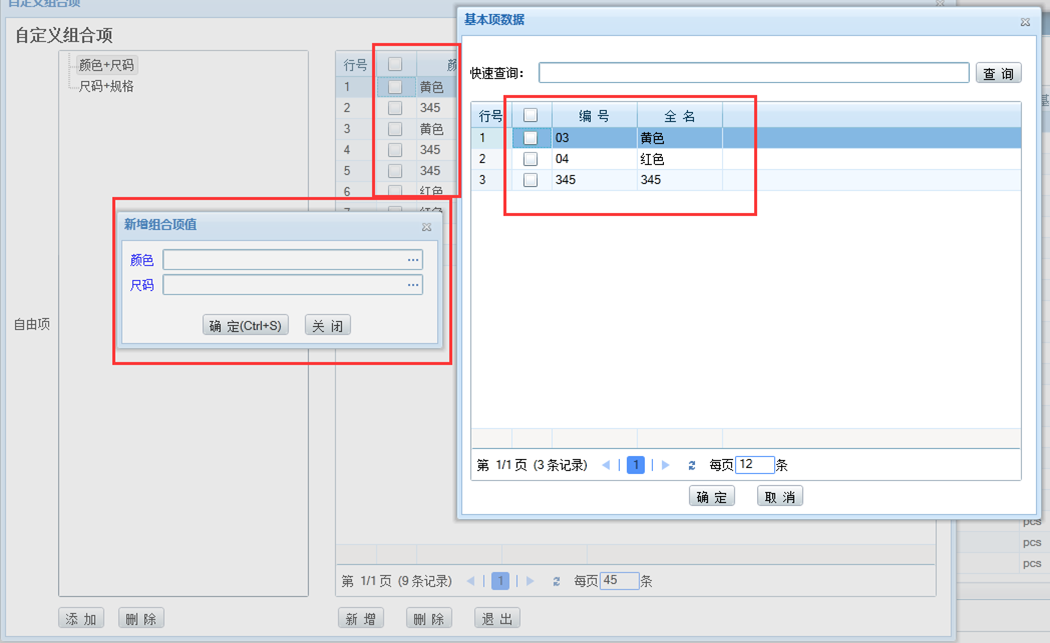
Task: Click 新增 to add a new combination value
Action: point(360,617)
